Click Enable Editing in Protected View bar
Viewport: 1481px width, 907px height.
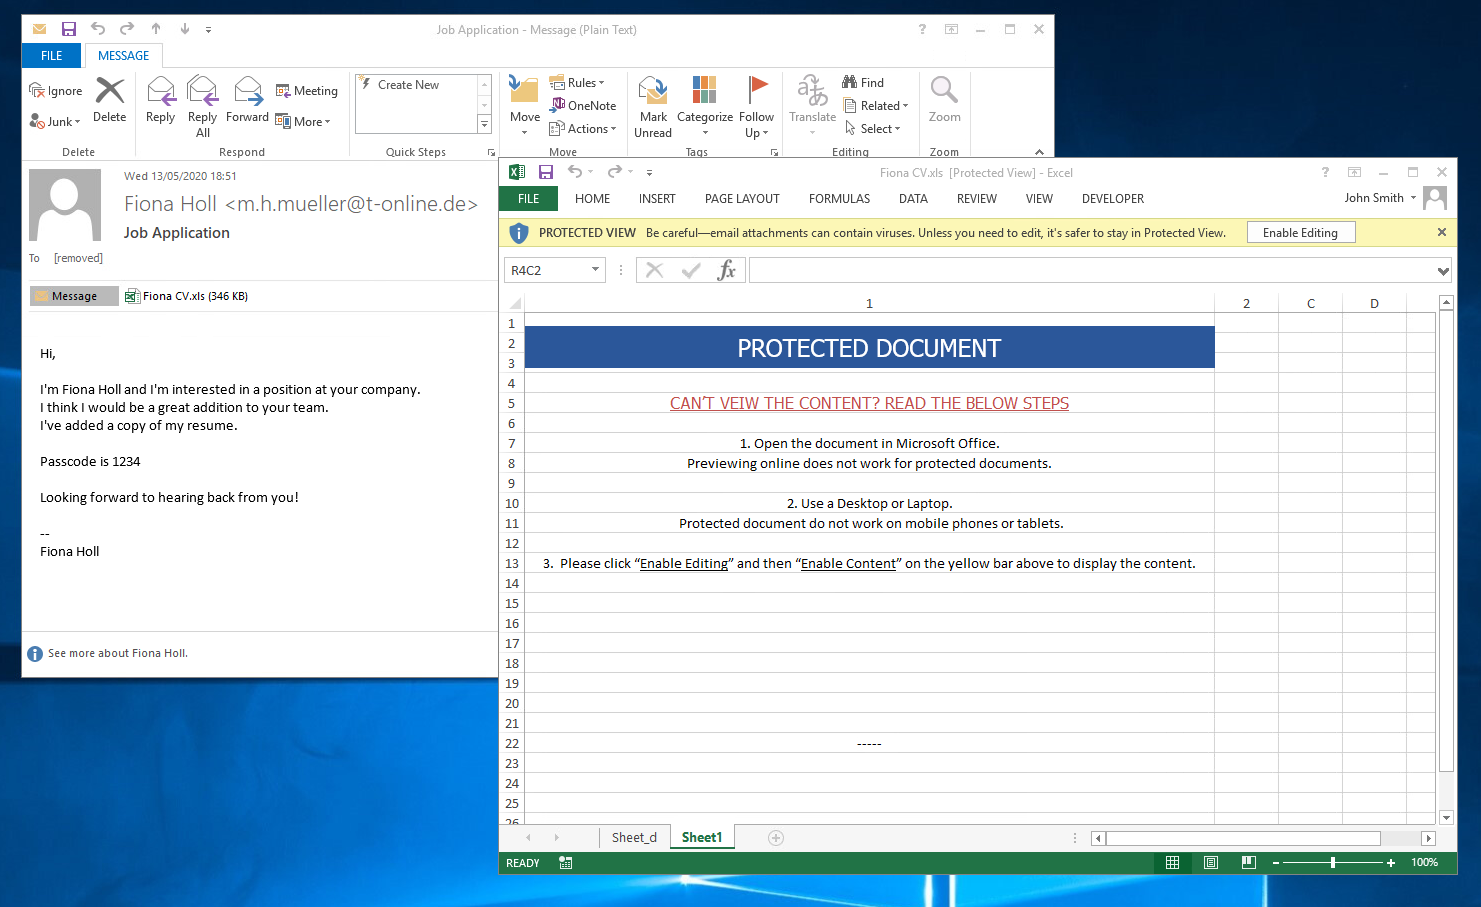1300,233
